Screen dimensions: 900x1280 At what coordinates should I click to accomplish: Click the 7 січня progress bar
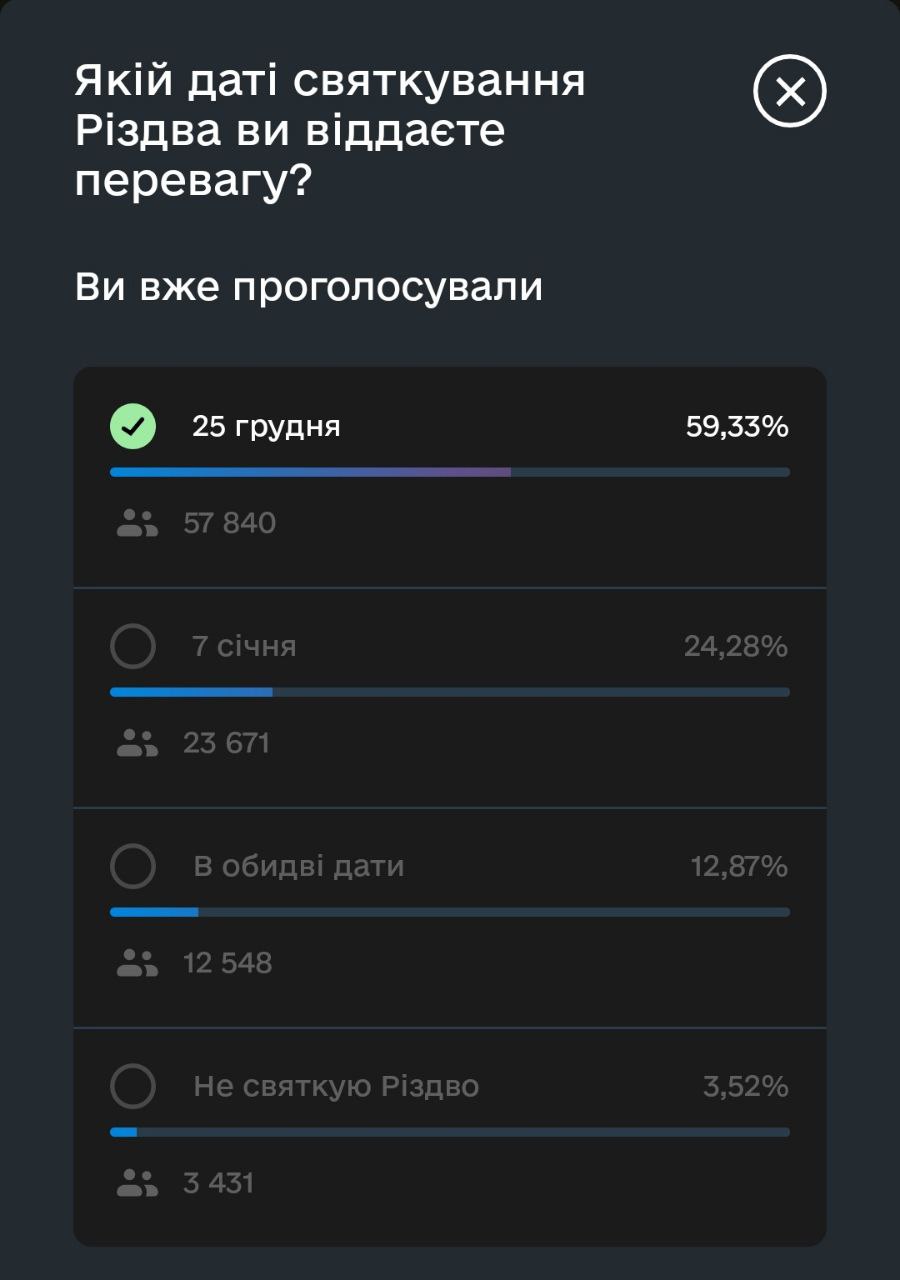point(450,692)
